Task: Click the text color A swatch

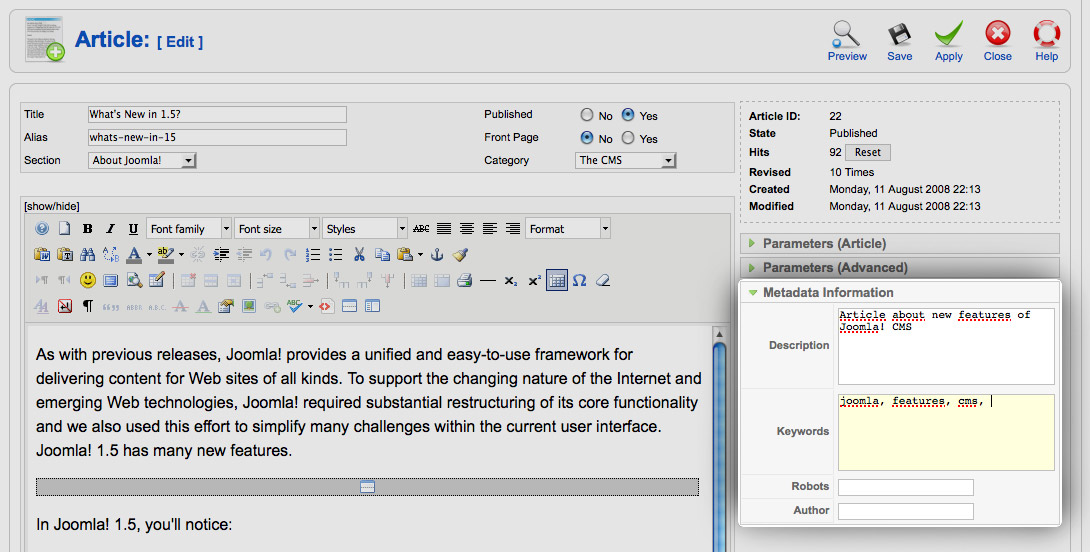Action: [x=134, y=254]
